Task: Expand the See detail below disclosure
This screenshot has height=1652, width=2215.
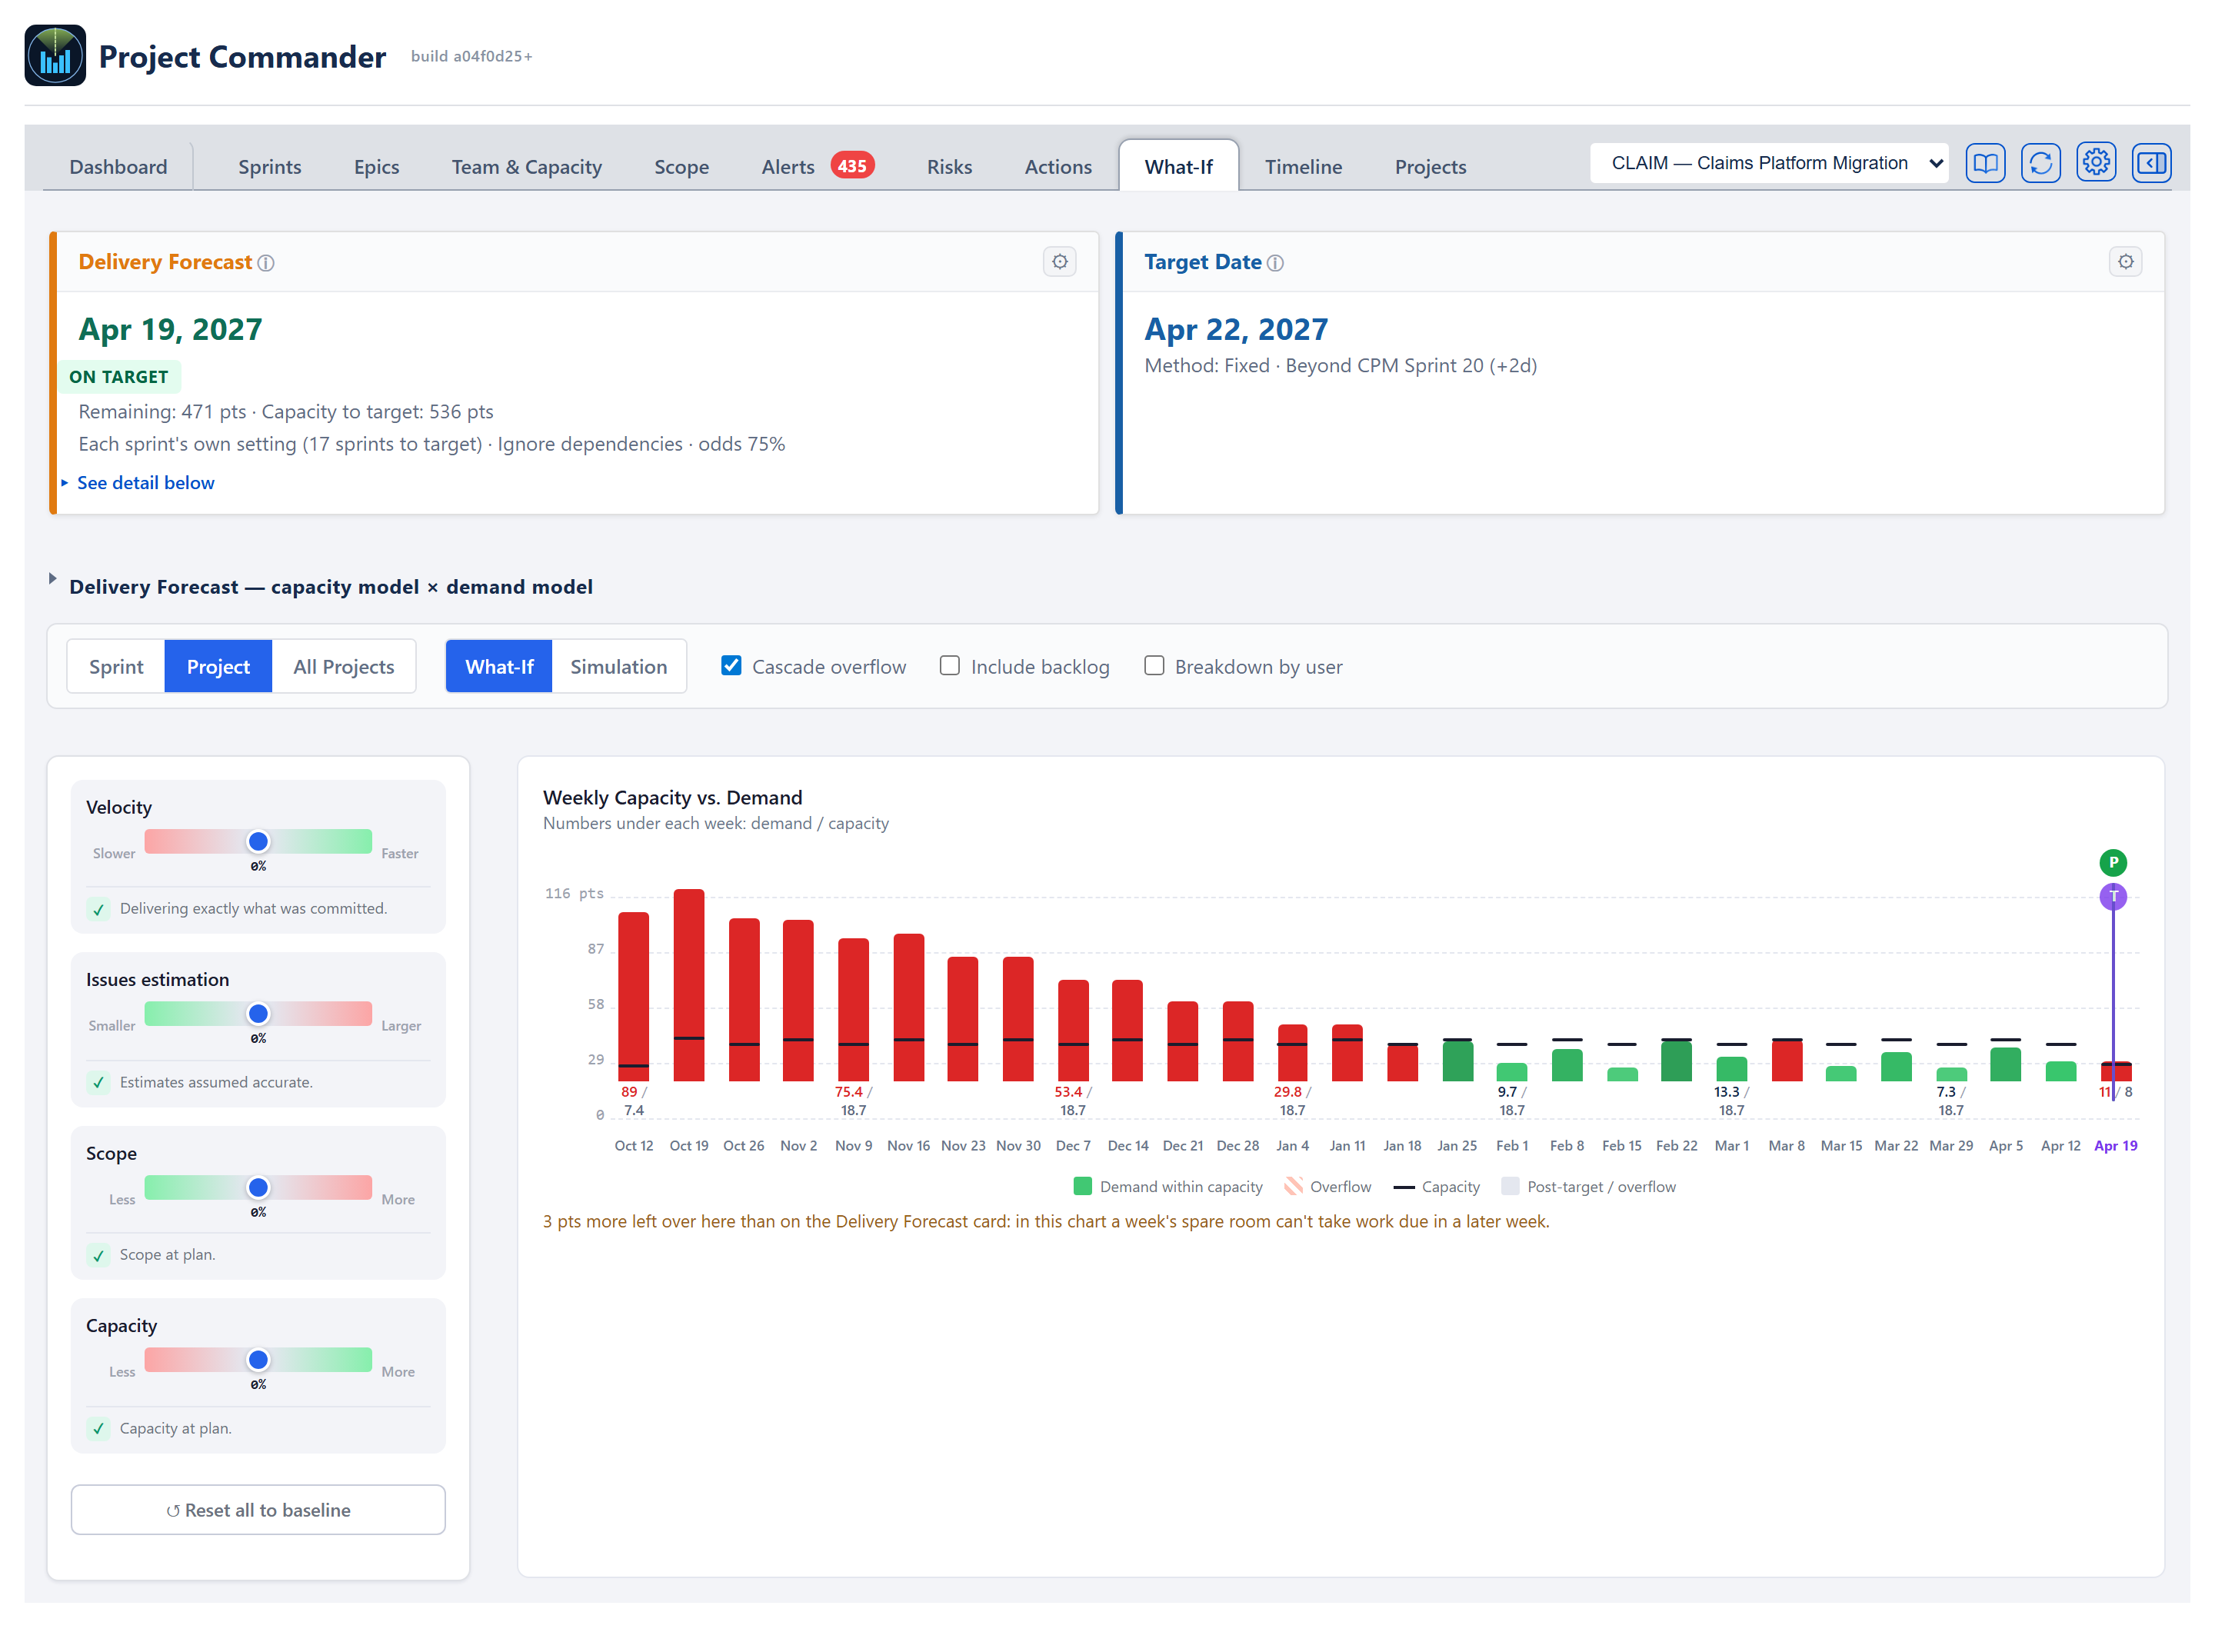Action: pyautogui.click(x=138, y=483)
